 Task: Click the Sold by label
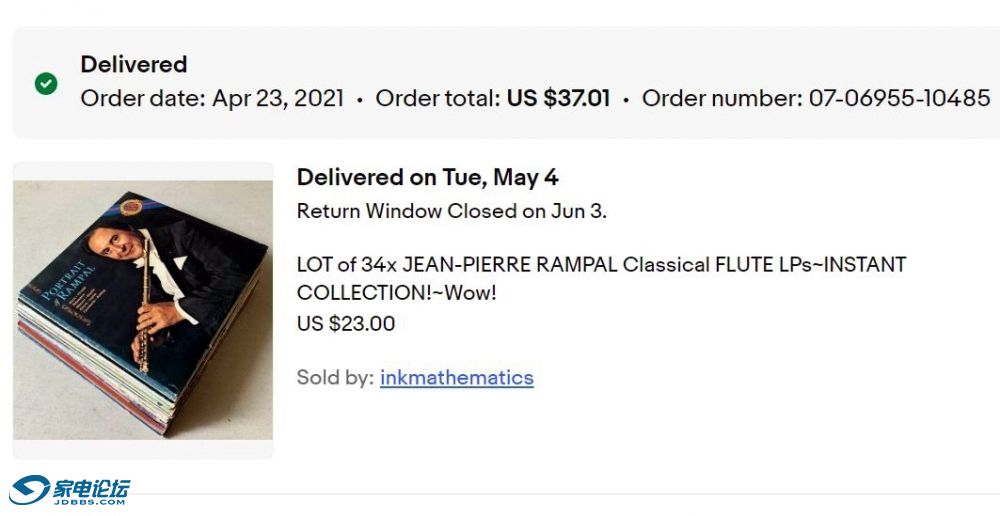[x=334, y=378]
